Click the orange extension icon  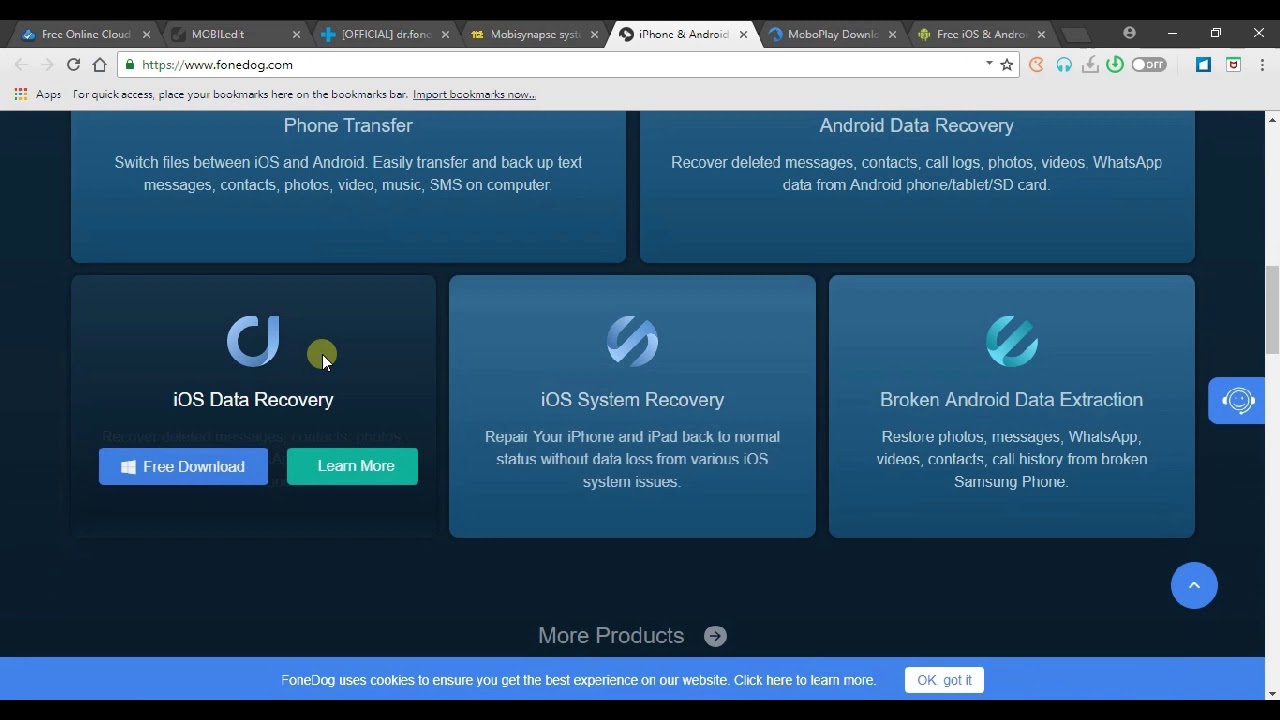pos(1036,65)
